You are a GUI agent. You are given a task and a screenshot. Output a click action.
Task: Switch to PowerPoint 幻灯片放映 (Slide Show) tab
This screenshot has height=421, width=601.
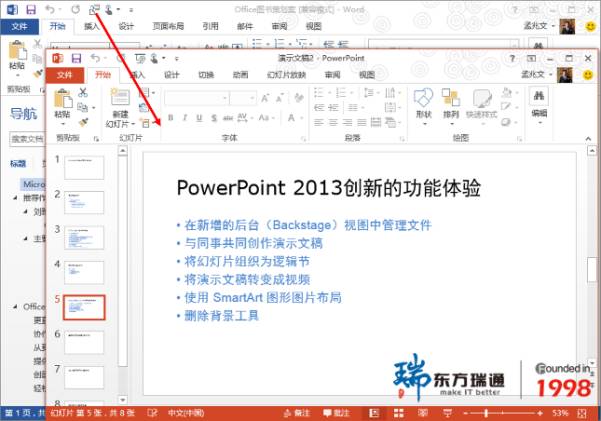(x=286, y=75)
